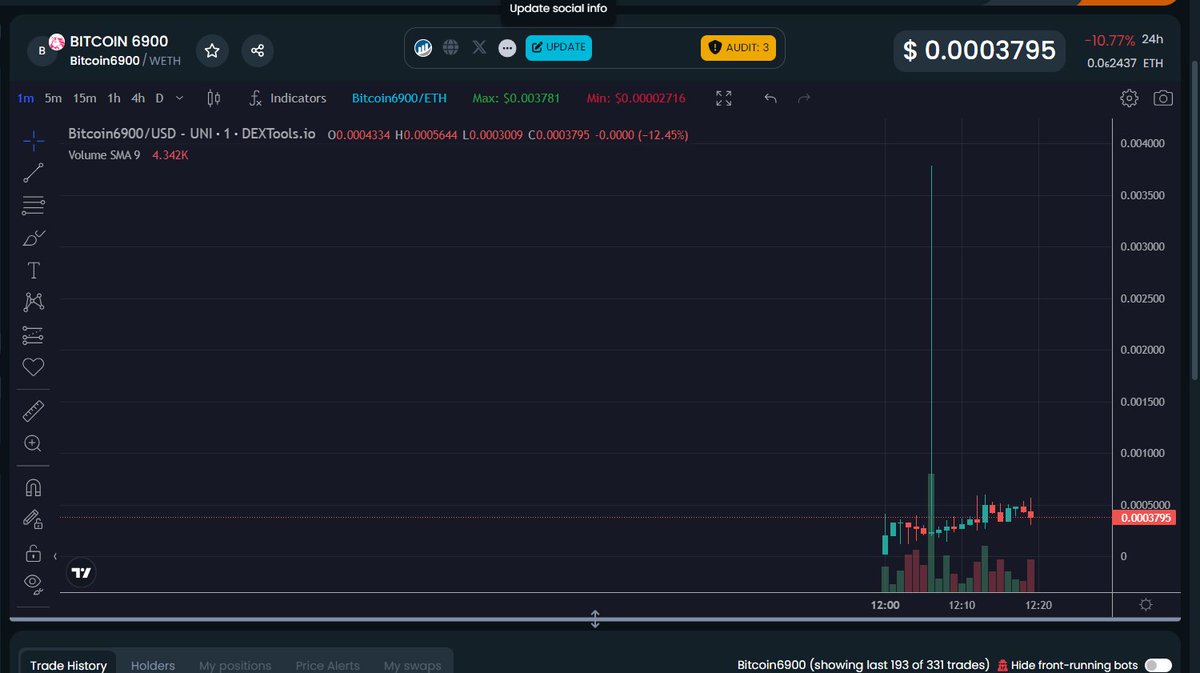Select the brush drawing tool

click(x=33, y=238)
